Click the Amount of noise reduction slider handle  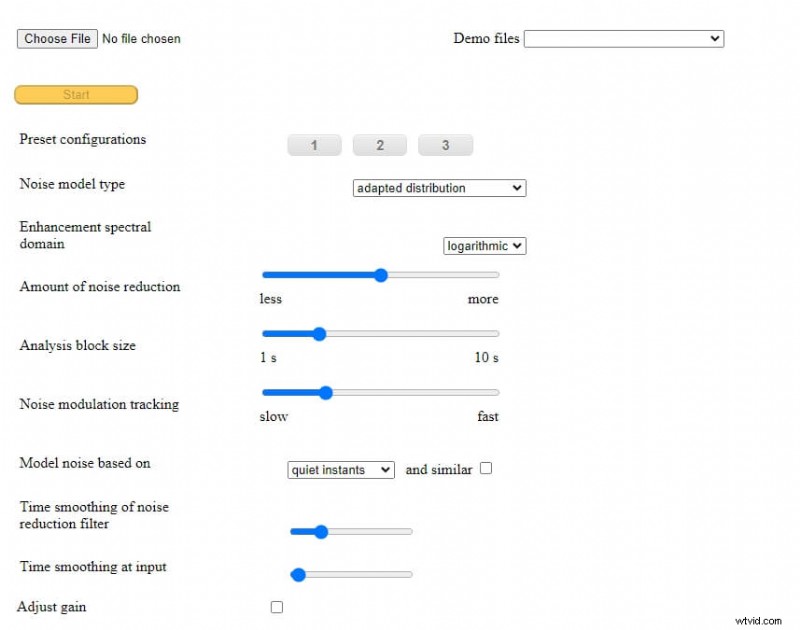pos(380,275)
